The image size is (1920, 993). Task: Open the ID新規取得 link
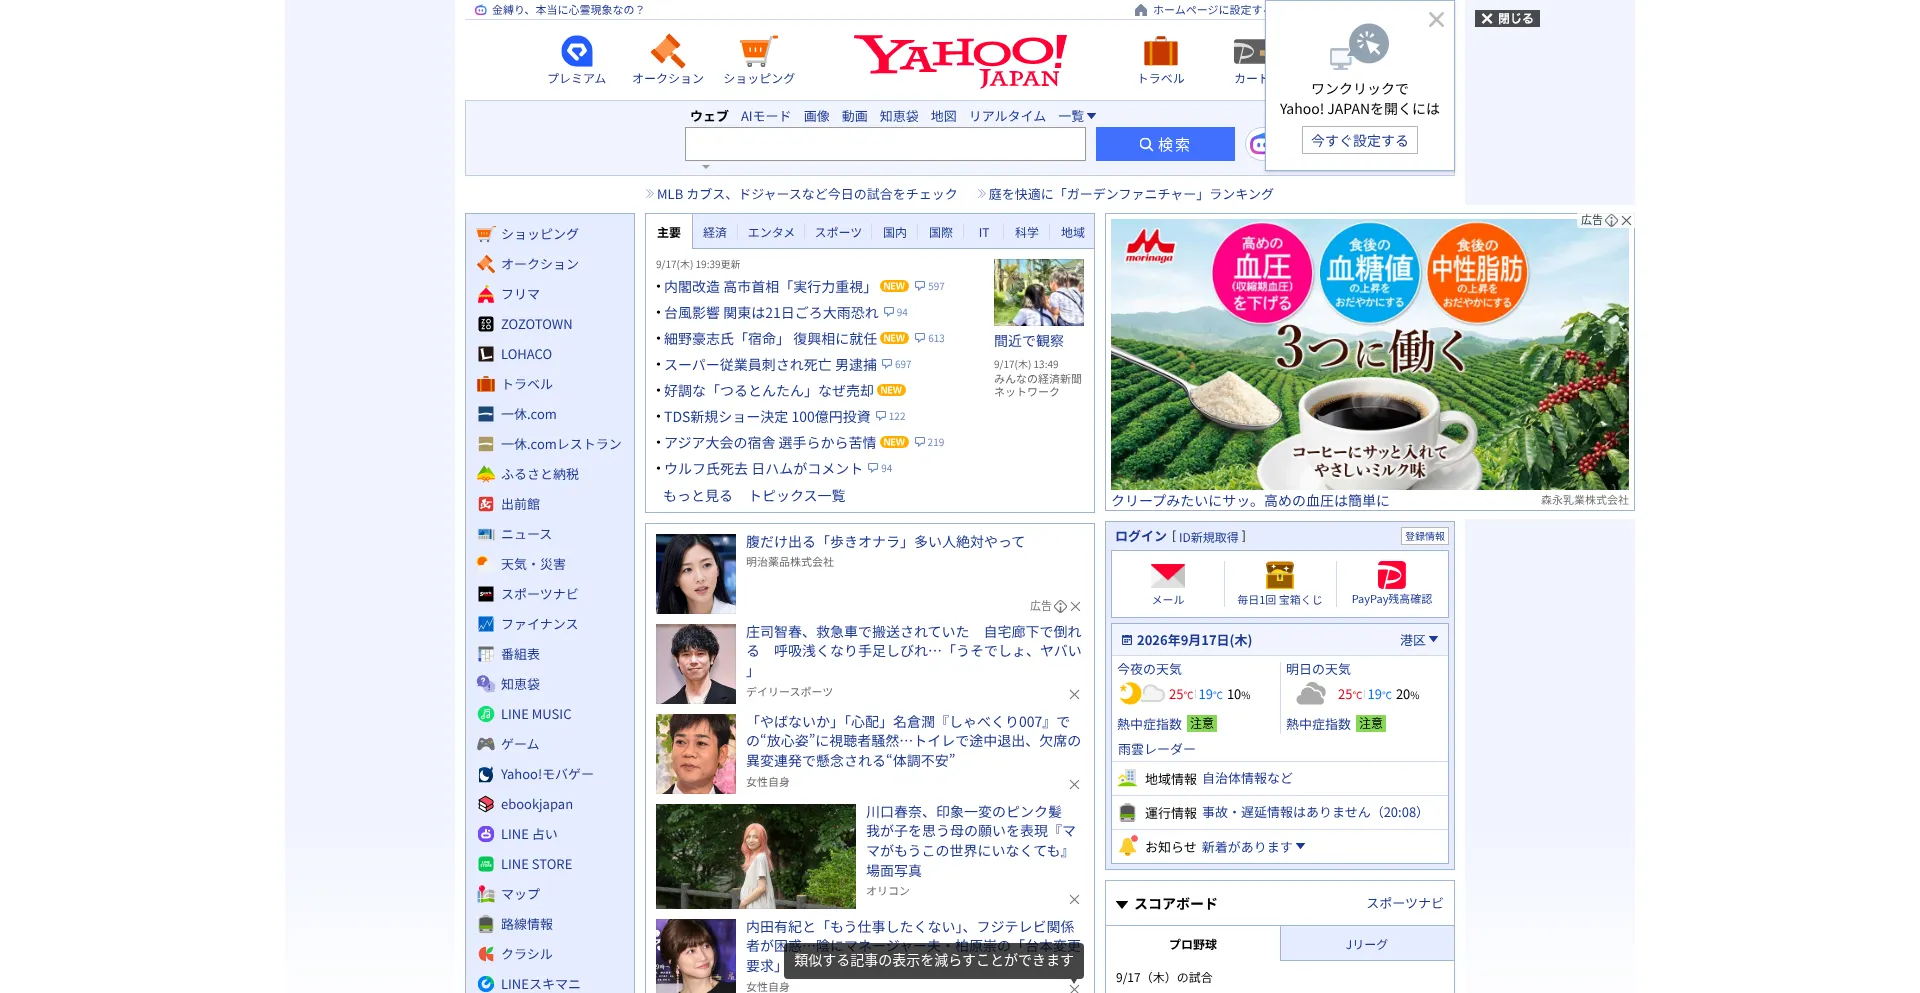(1209, 537)
